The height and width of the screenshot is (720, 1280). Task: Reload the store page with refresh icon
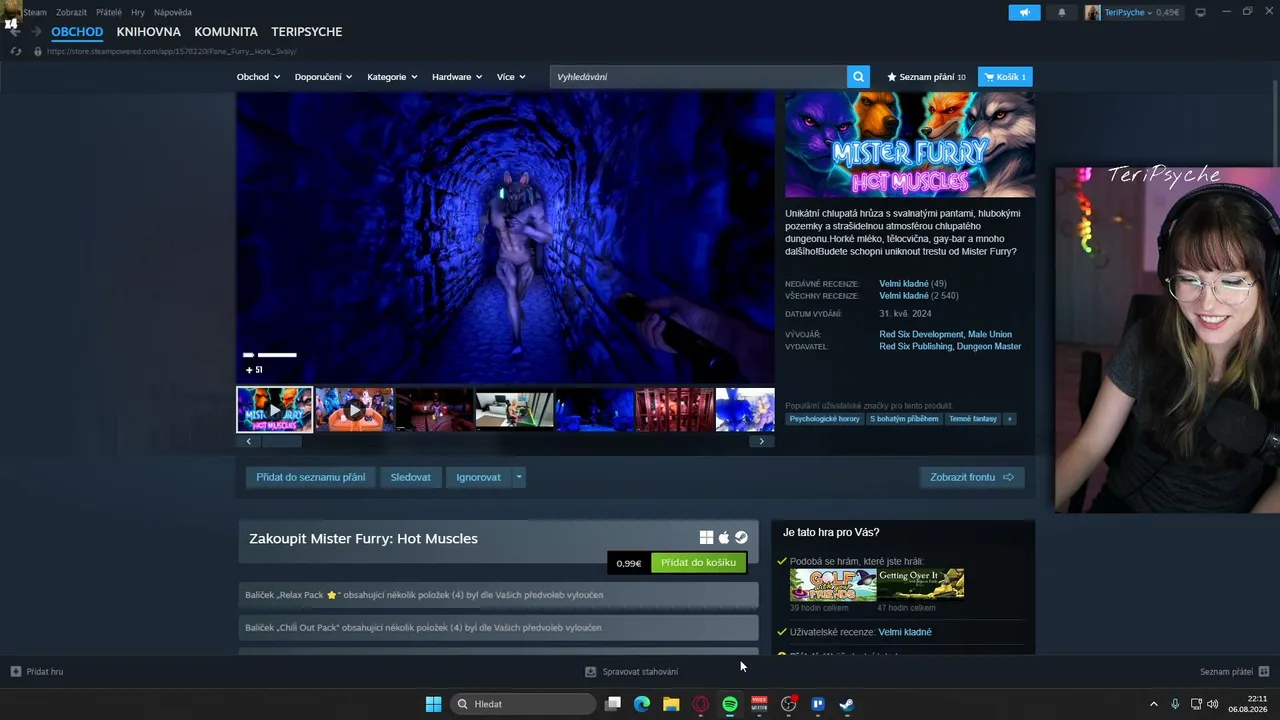point(15,51)
